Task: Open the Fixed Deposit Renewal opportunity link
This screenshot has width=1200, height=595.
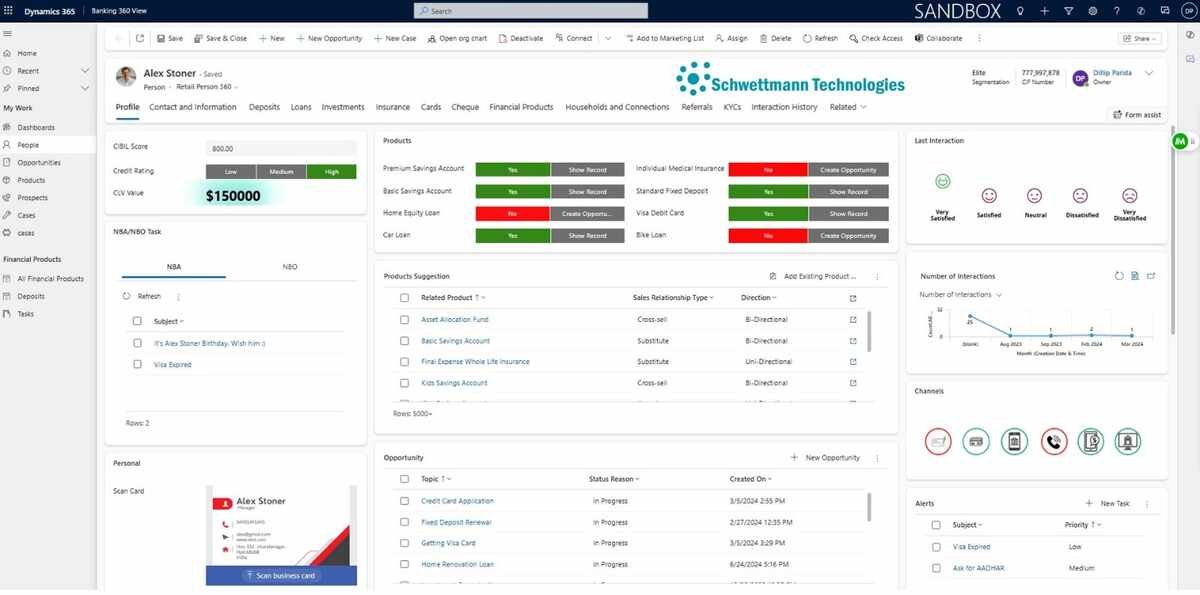Action: pos(456,522)
